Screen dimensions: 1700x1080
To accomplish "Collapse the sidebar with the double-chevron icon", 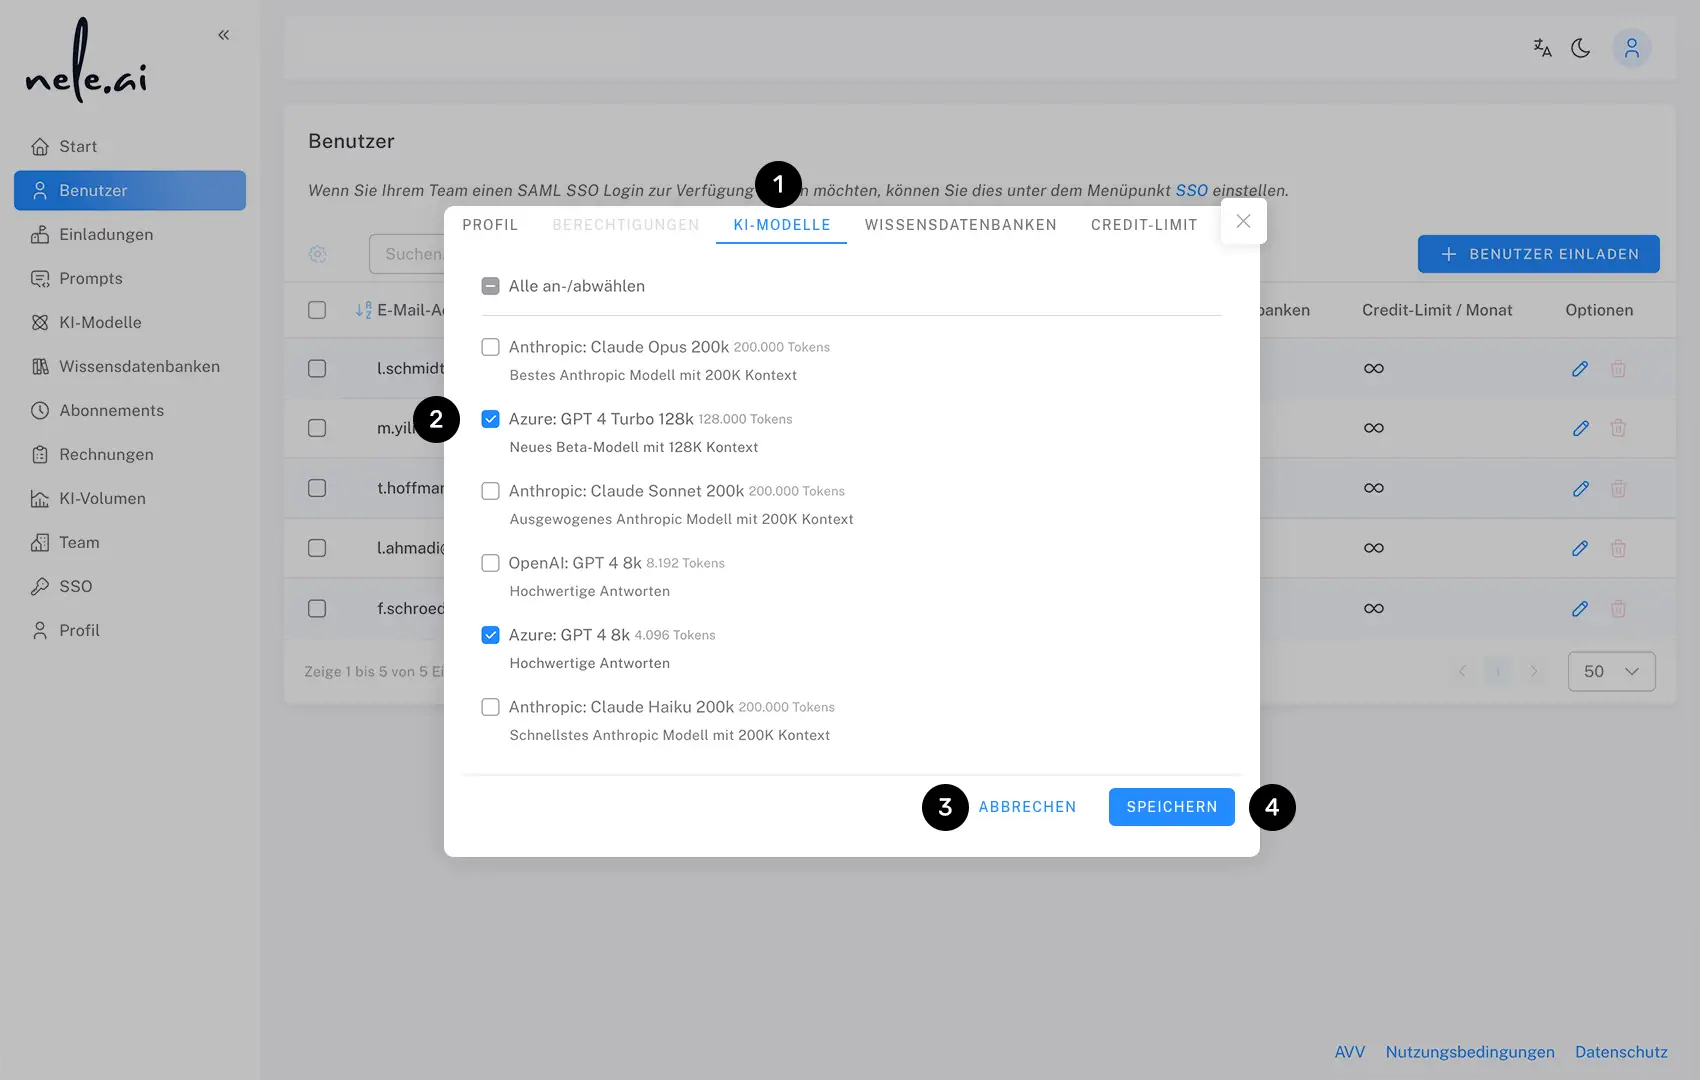I will [x=224, y=35].
